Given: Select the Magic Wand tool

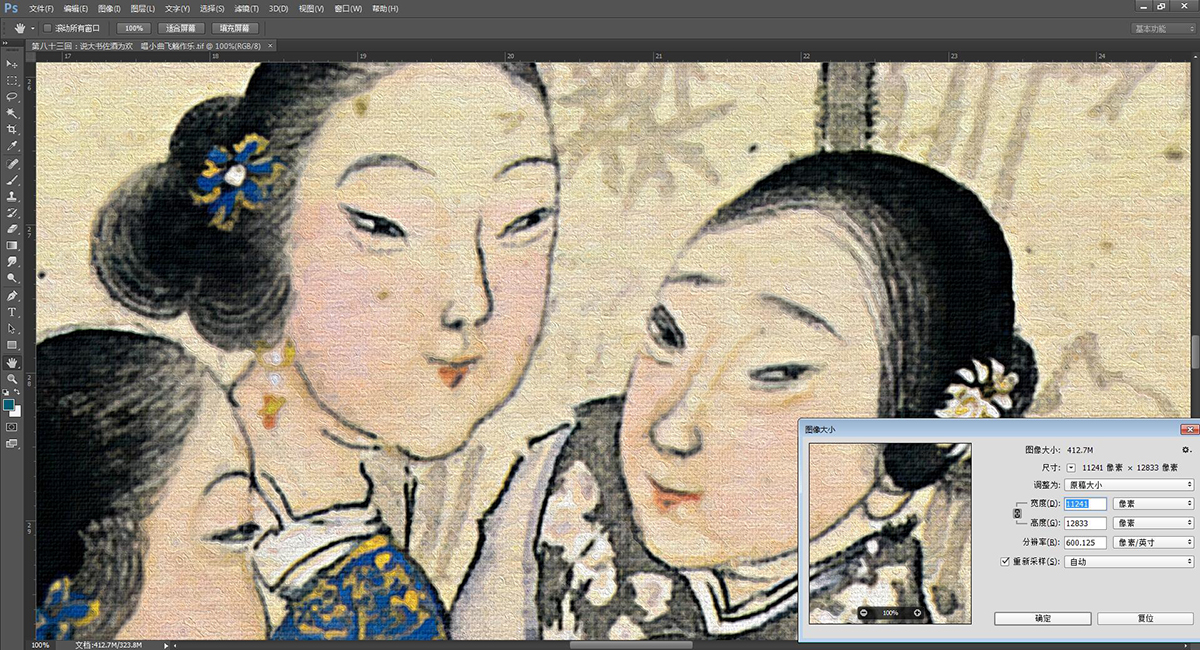Looking at the screenshot, I should coord(12,113).
